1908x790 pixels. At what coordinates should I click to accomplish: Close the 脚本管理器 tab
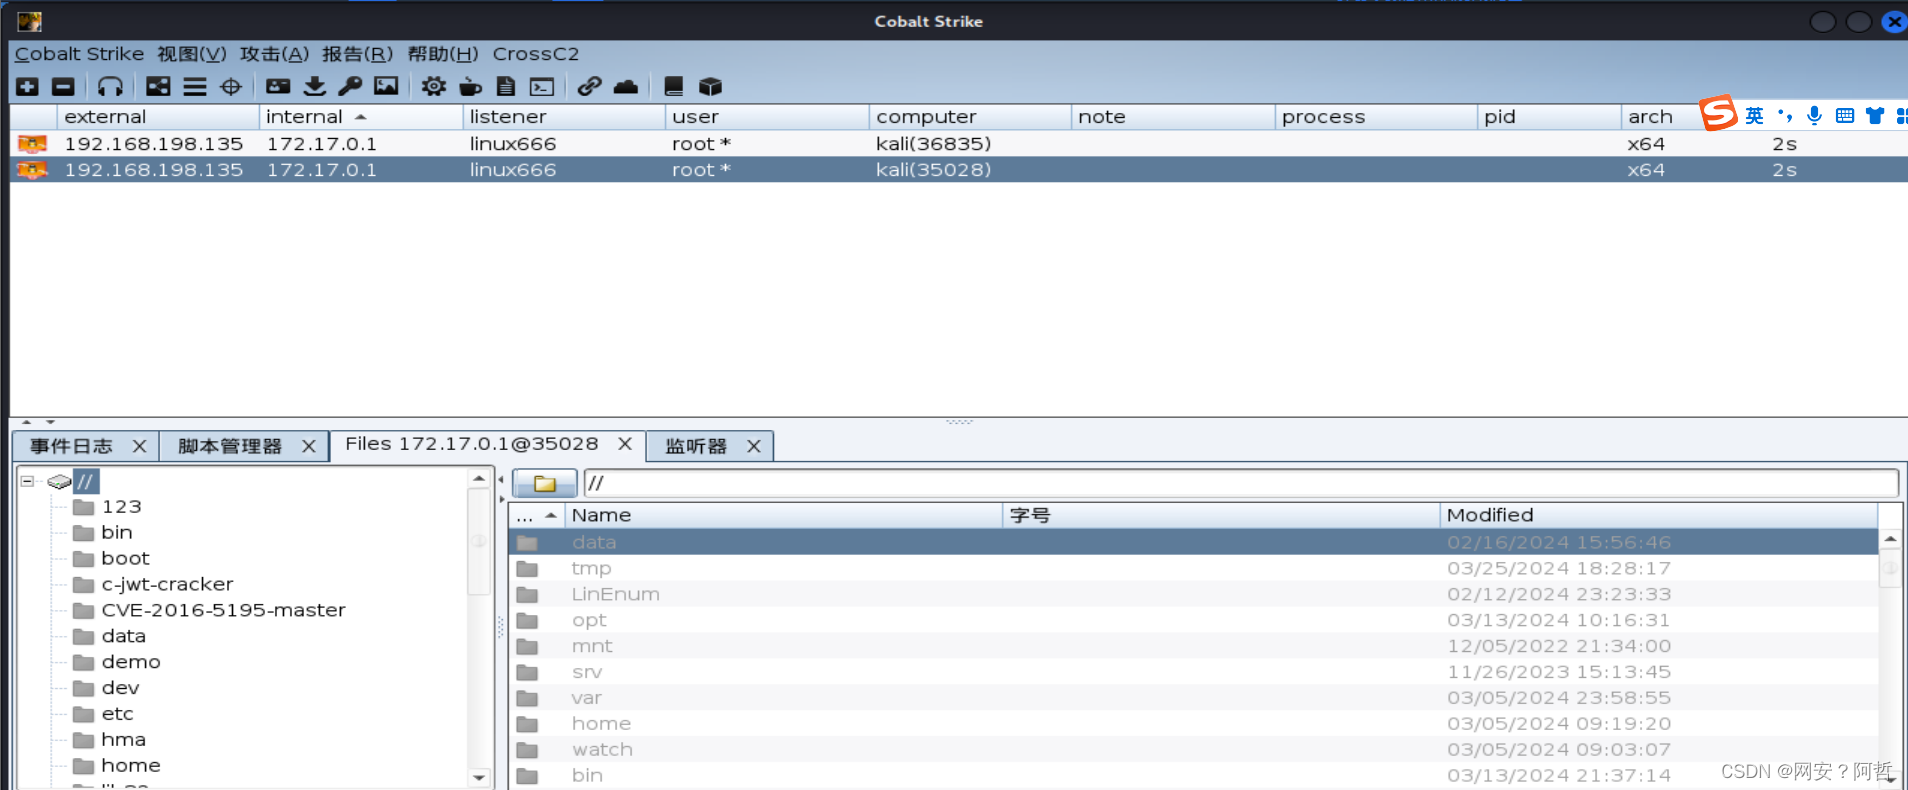pyautogui.click(x=309, y=446)
